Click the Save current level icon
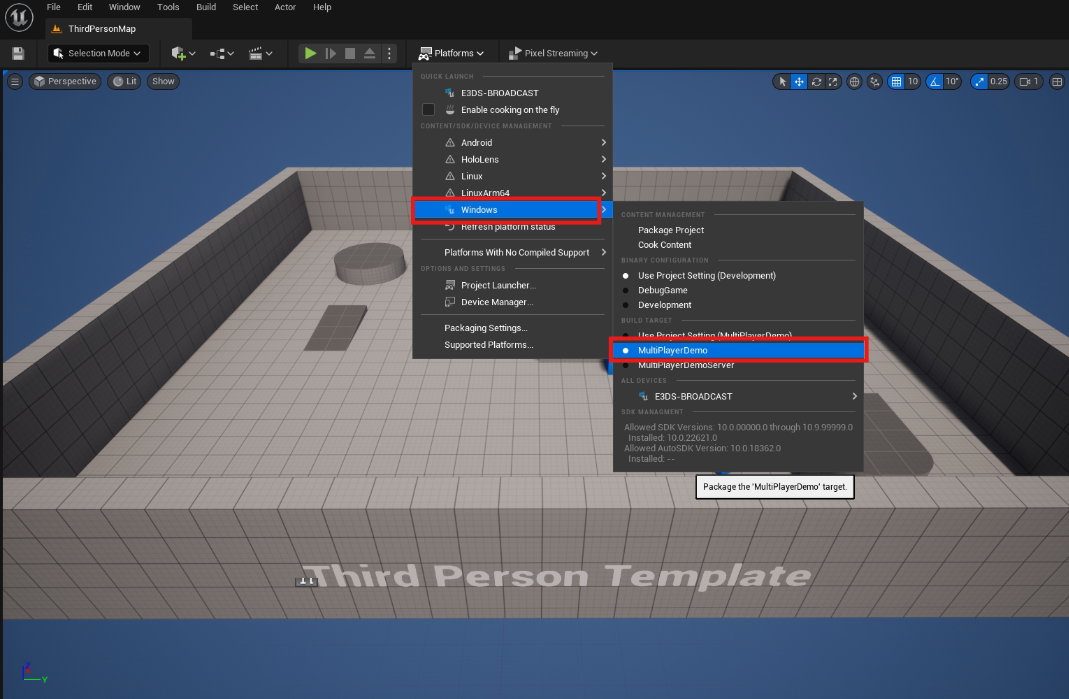The image size is (1069, 699). pyautogui.click(x=18, y=53)
